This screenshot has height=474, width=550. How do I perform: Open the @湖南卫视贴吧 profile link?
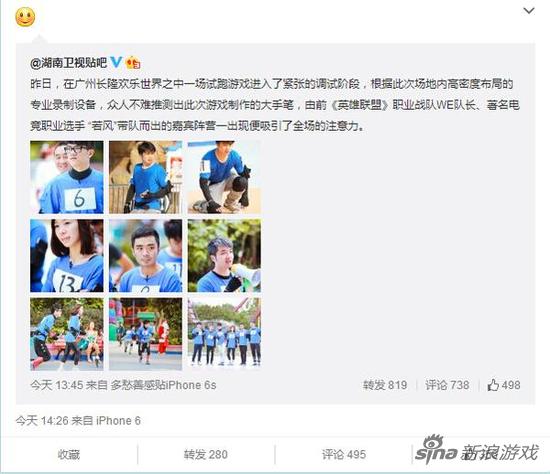[69, 63]
